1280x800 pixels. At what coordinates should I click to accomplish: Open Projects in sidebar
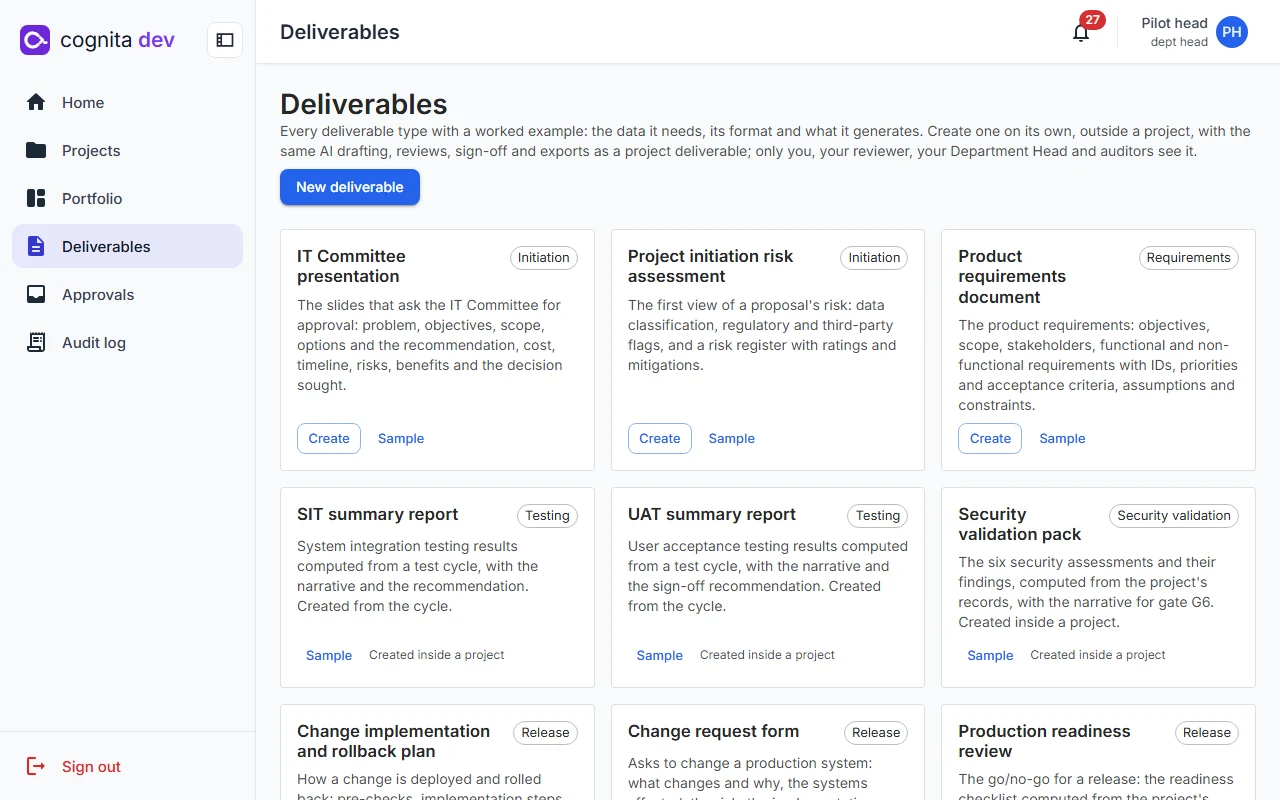coord(127,150)
